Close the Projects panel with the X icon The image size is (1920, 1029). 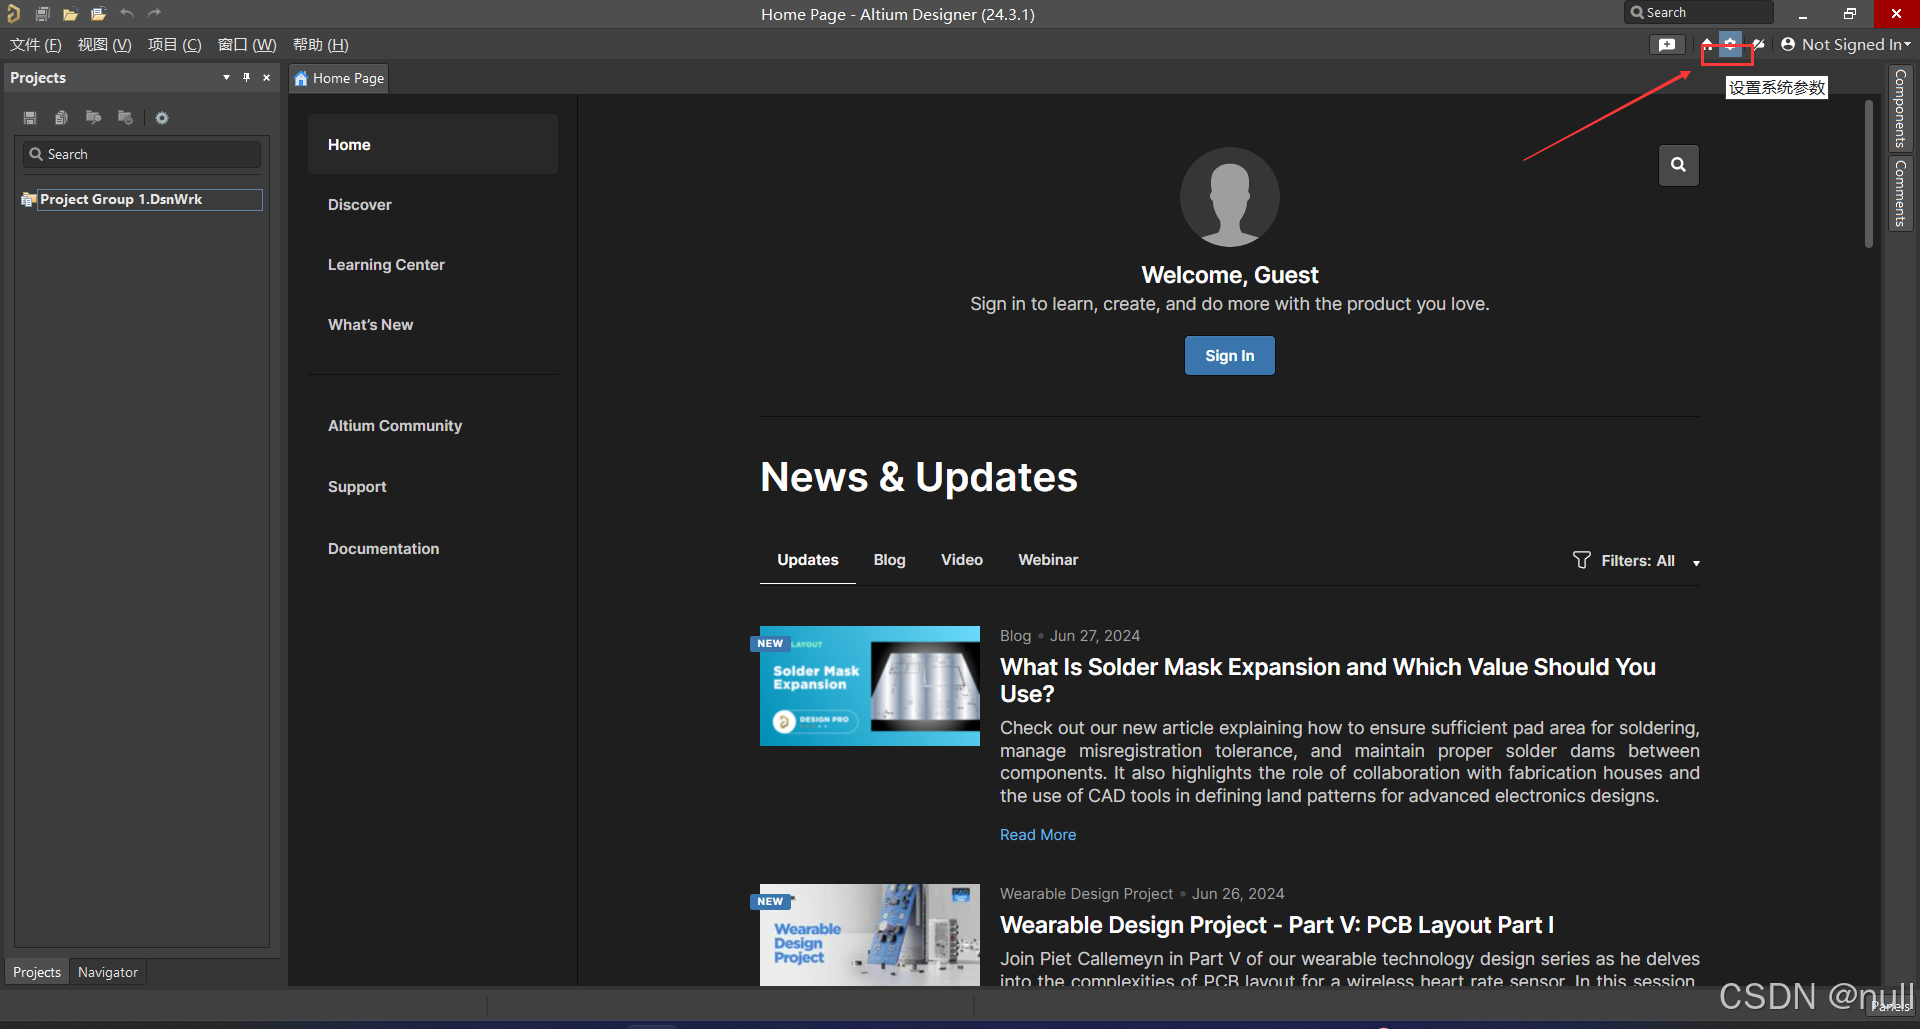(266, 78)
